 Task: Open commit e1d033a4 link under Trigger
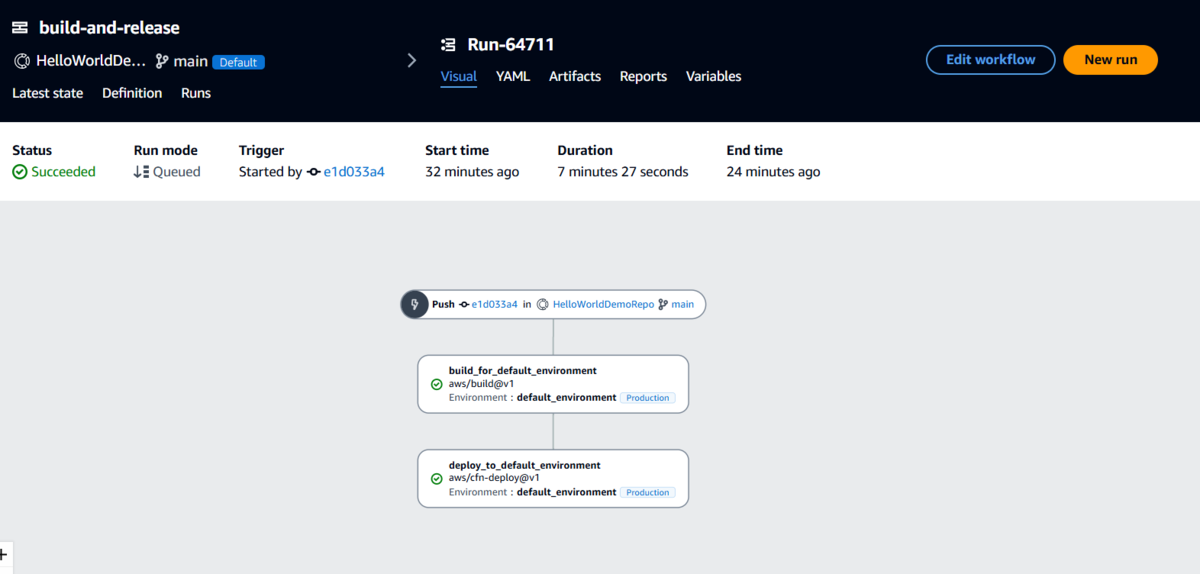tap(354, 172)
